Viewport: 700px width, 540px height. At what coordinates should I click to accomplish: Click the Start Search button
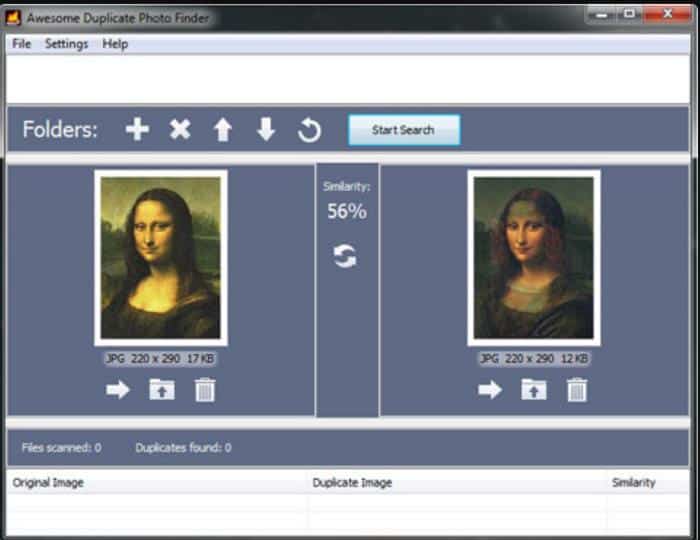tap(404, 130)
